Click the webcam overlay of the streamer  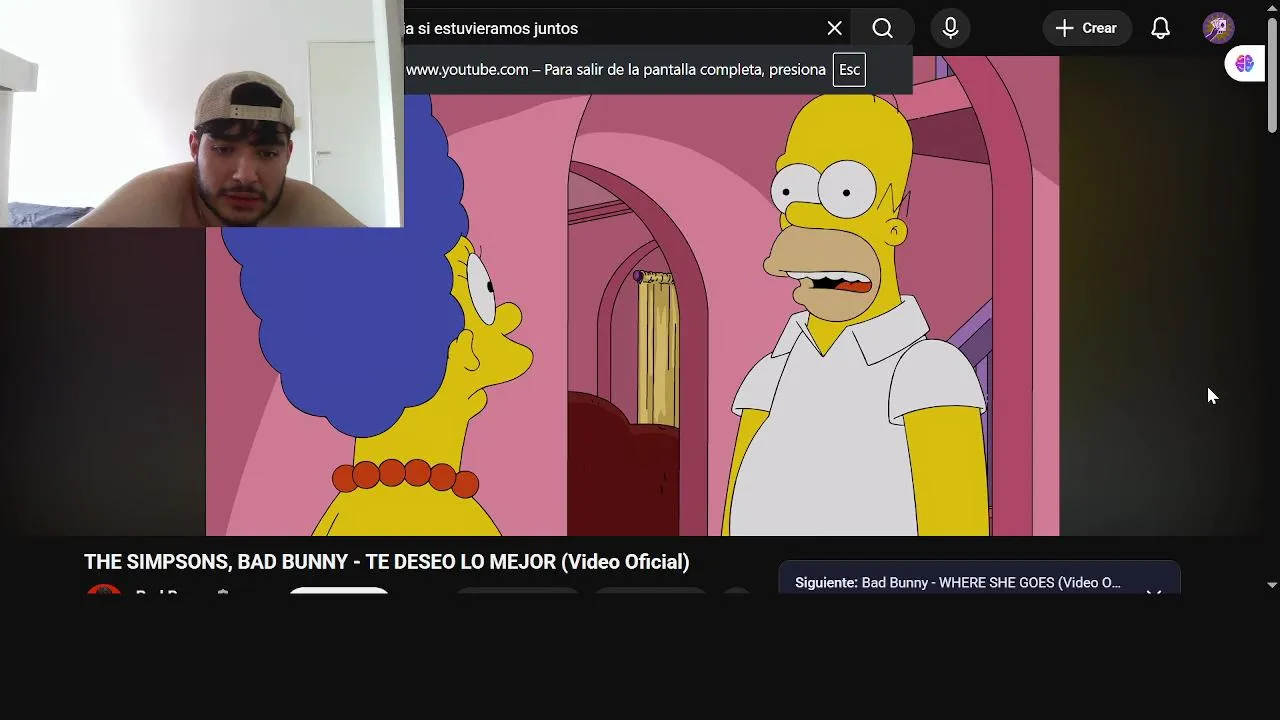[201, 114]
